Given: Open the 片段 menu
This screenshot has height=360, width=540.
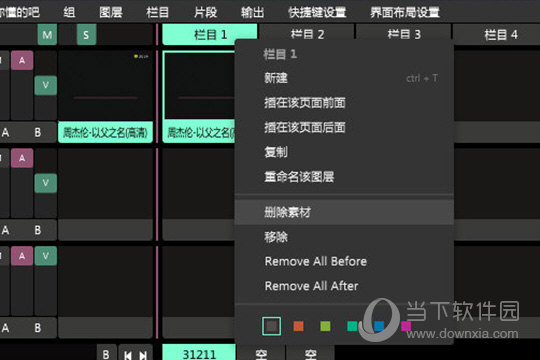Looking at the screenshot, I should [x=205, y=12].
